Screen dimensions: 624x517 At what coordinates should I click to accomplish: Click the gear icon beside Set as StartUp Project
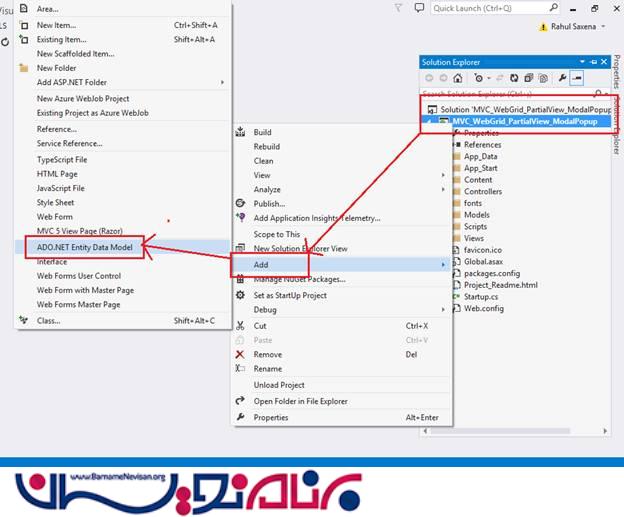(x=240, y=295)
